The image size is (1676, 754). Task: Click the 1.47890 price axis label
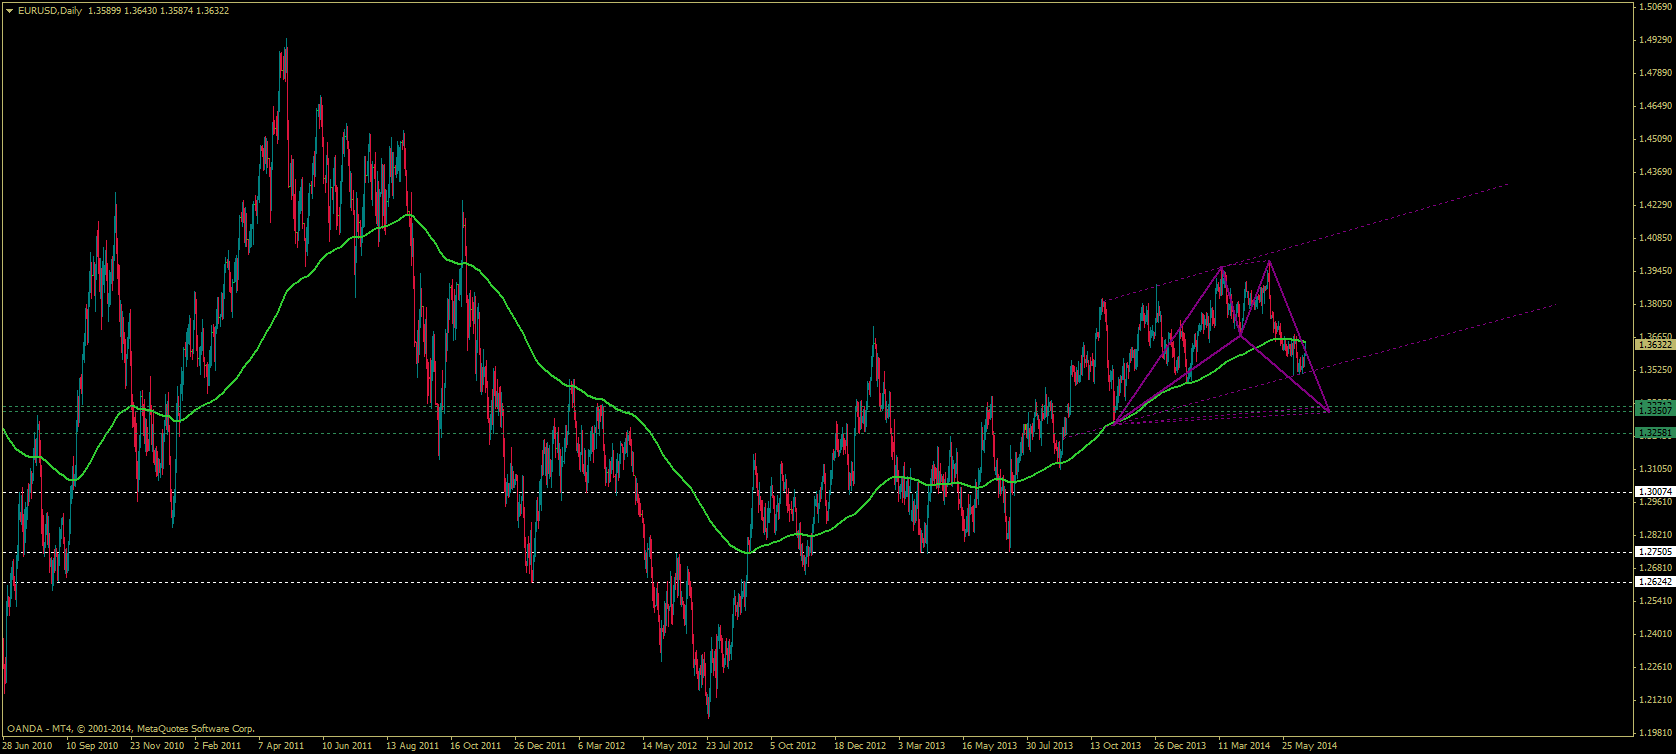1657,73
